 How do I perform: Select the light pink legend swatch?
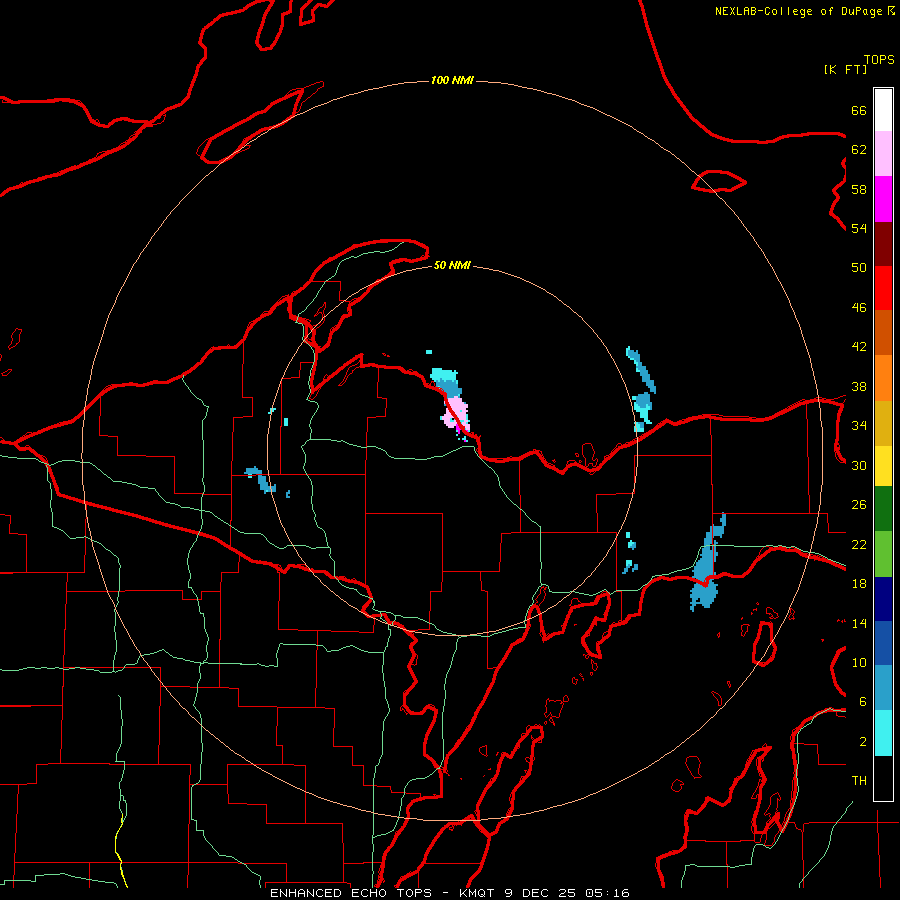pos(883,154)
